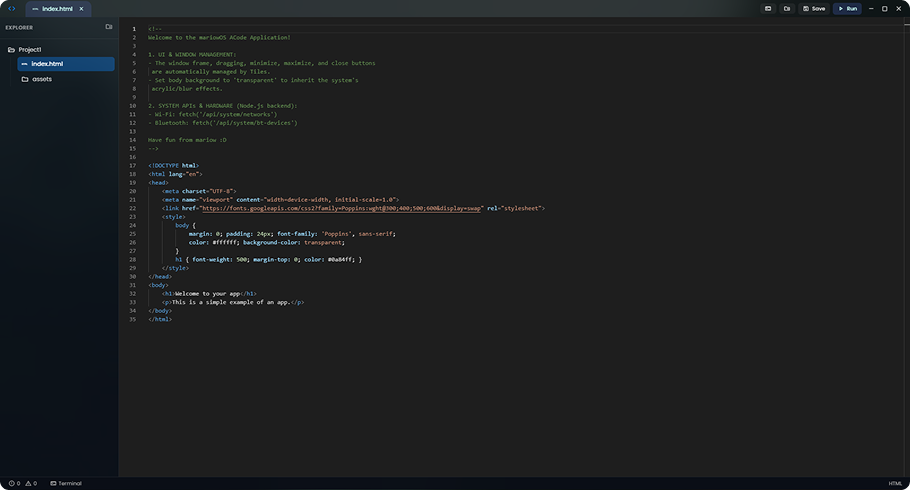Click the '<meta charset="UTF-8">' line
910x490 pixels.
[199, 191]
